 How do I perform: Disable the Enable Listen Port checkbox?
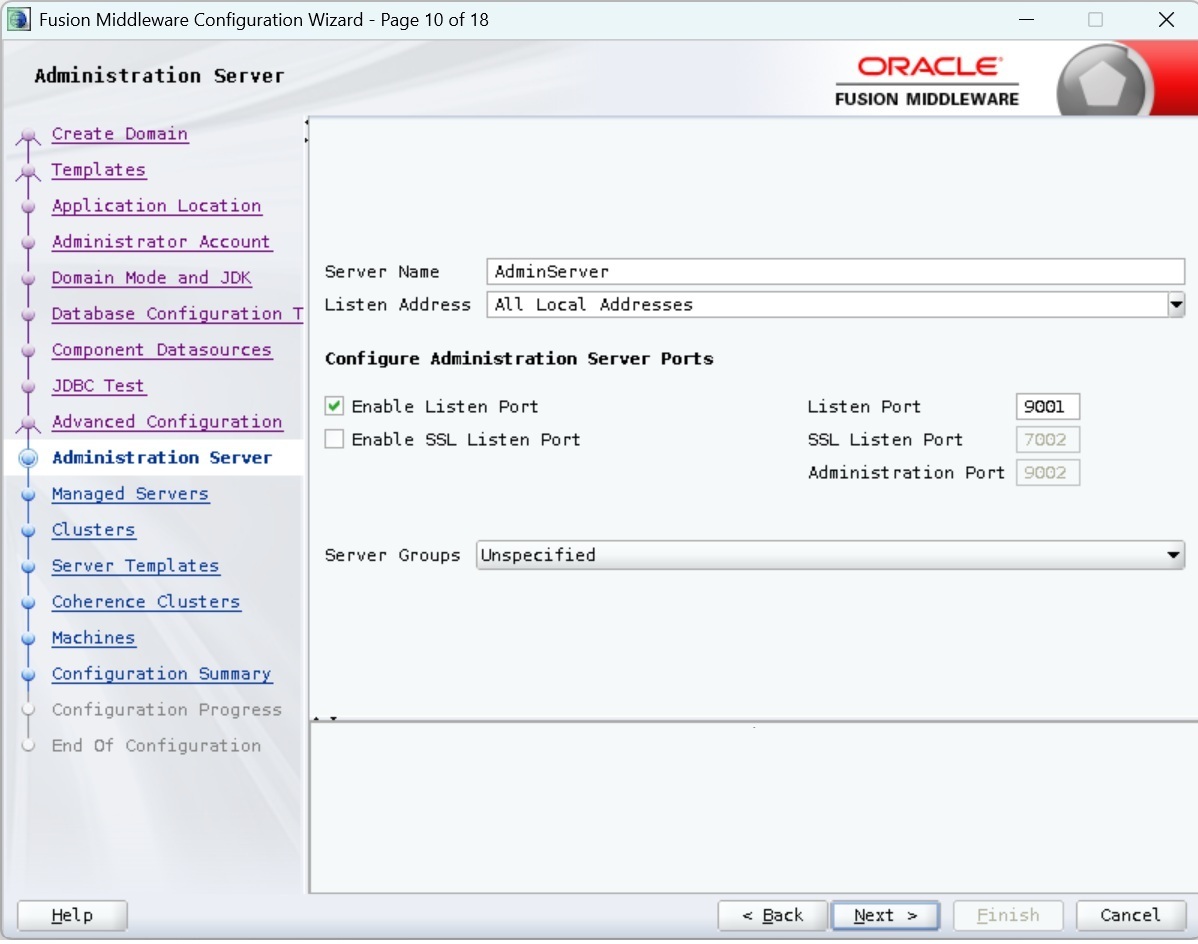click(334, 406)
